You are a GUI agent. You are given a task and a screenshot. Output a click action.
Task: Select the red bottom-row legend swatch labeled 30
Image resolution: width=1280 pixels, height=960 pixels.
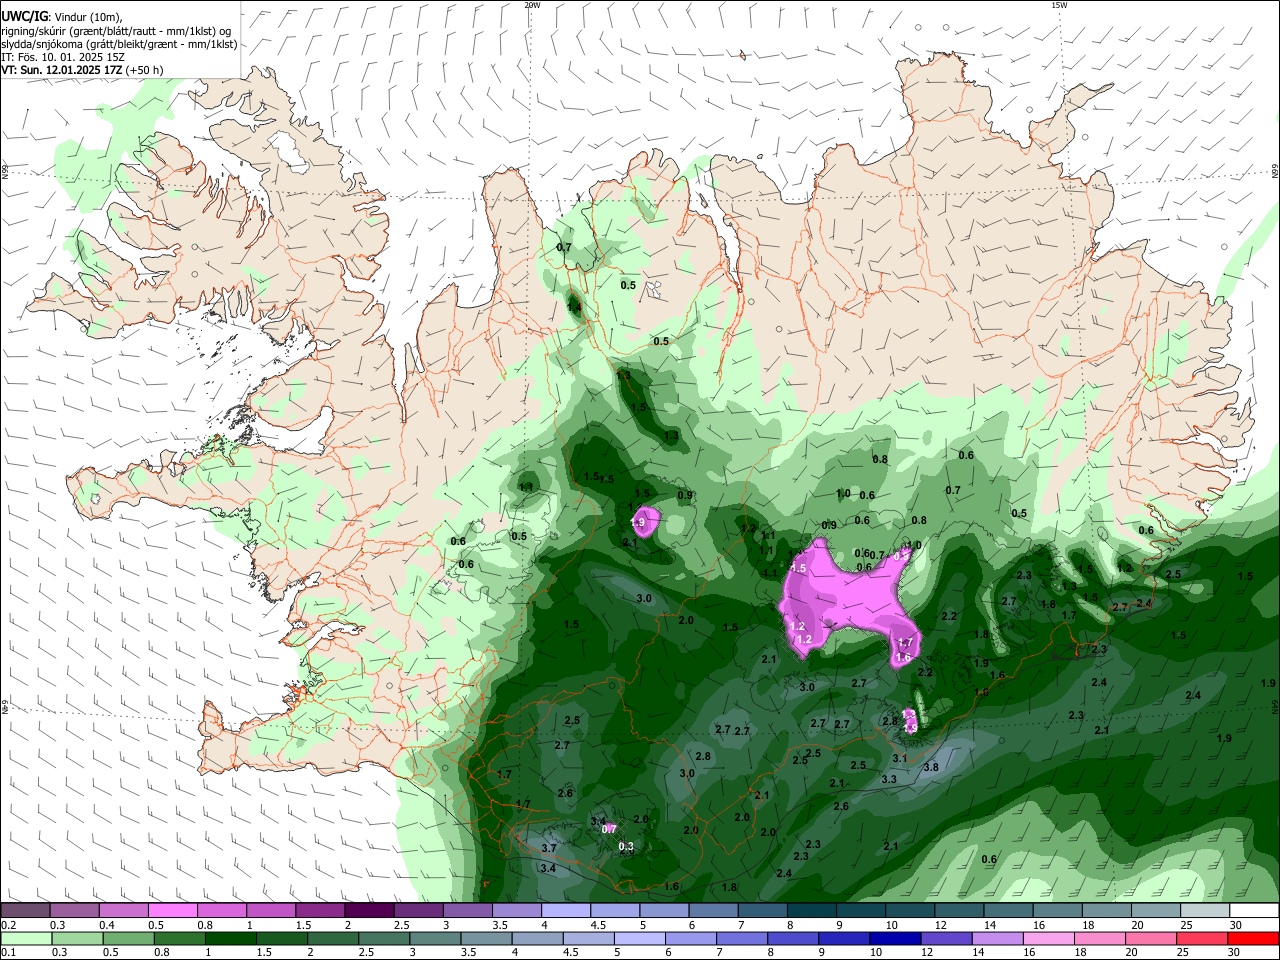pos(1254,938)
